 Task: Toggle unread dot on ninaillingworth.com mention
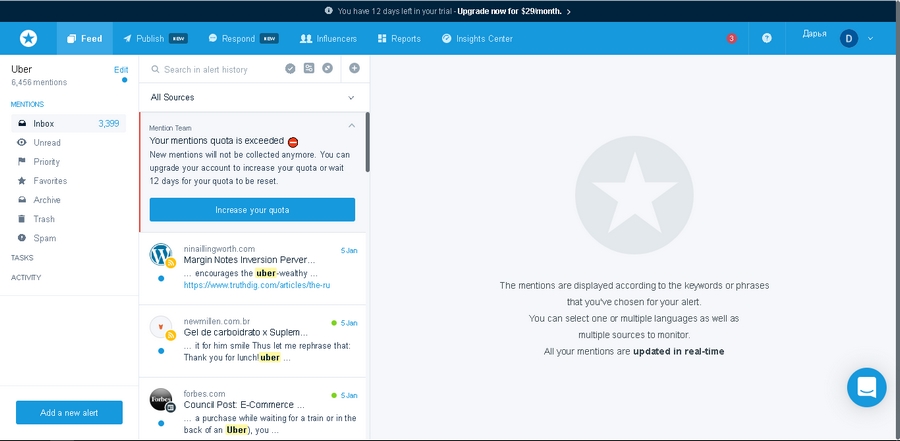161,278
